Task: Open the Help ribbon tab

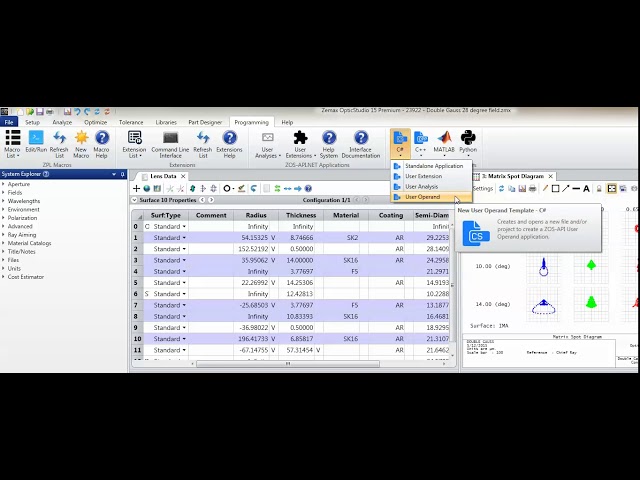Action: point(287,122)
